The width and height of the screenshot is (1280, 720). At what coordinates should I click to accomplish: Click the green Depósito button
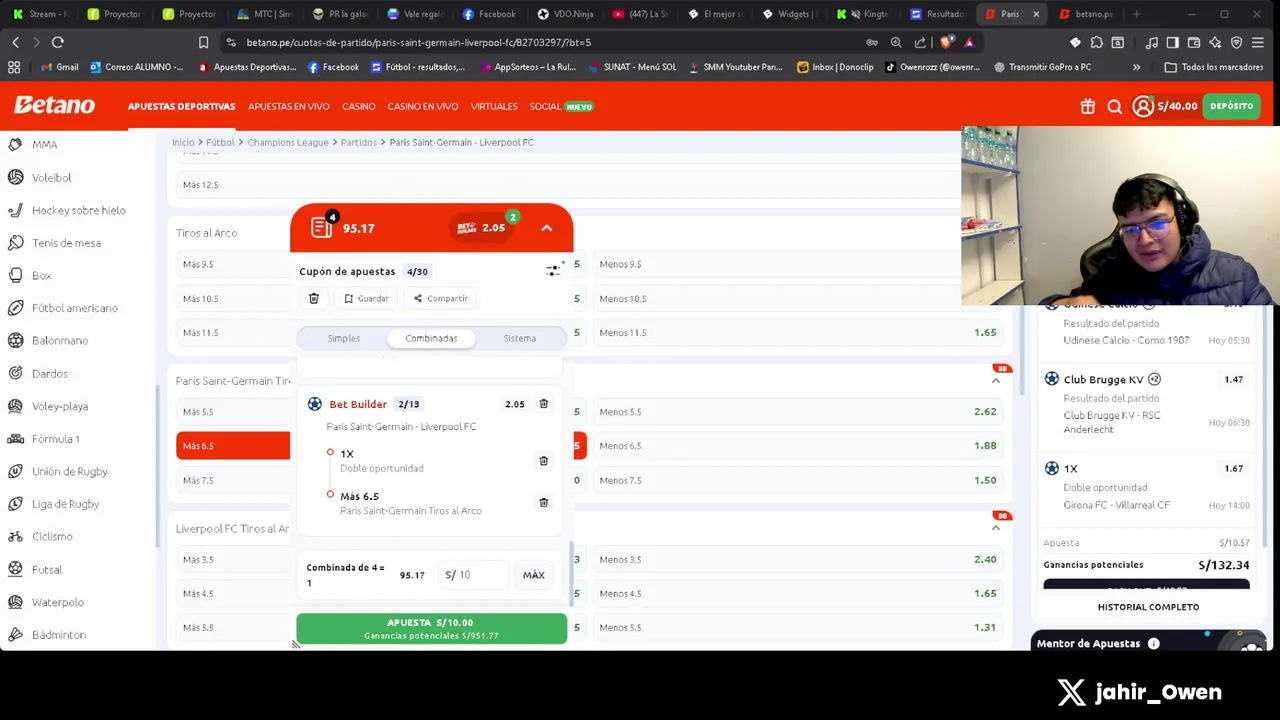coord(1231,106)
